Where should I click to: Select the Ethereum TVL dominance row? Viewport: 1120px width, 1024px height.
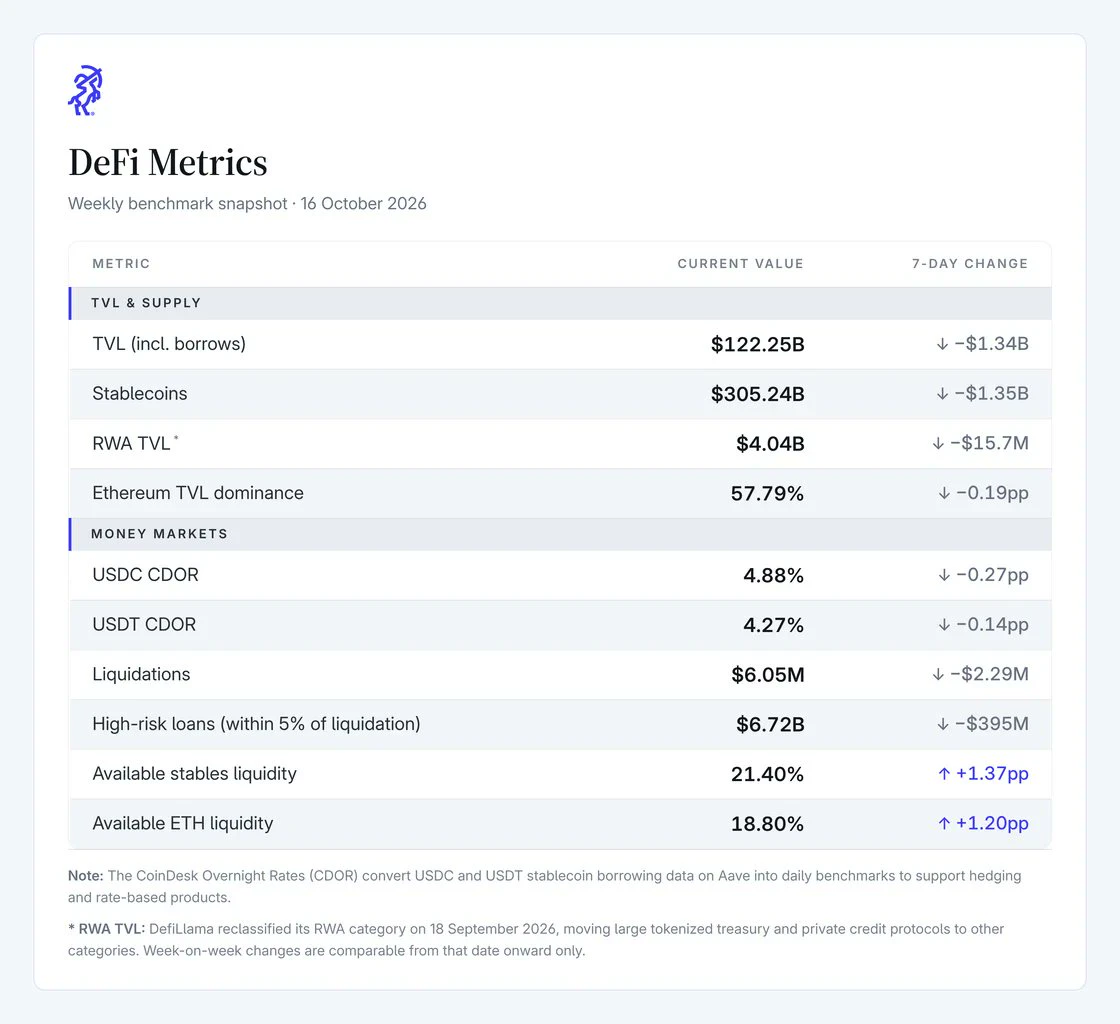[560, 493]
